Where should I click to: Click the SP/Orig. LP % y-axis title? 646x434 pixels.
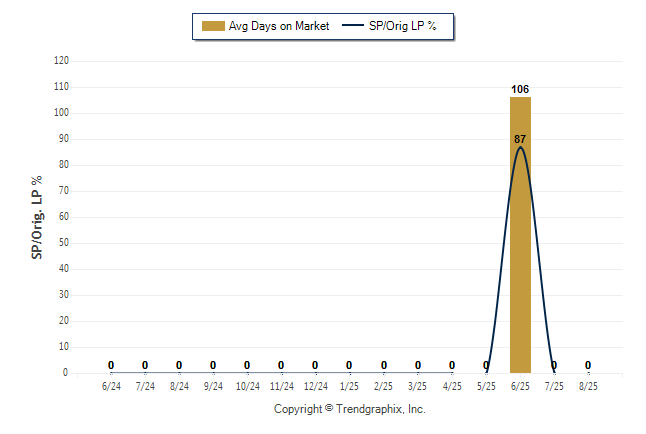pyautogui.click(x=37, y=218)
